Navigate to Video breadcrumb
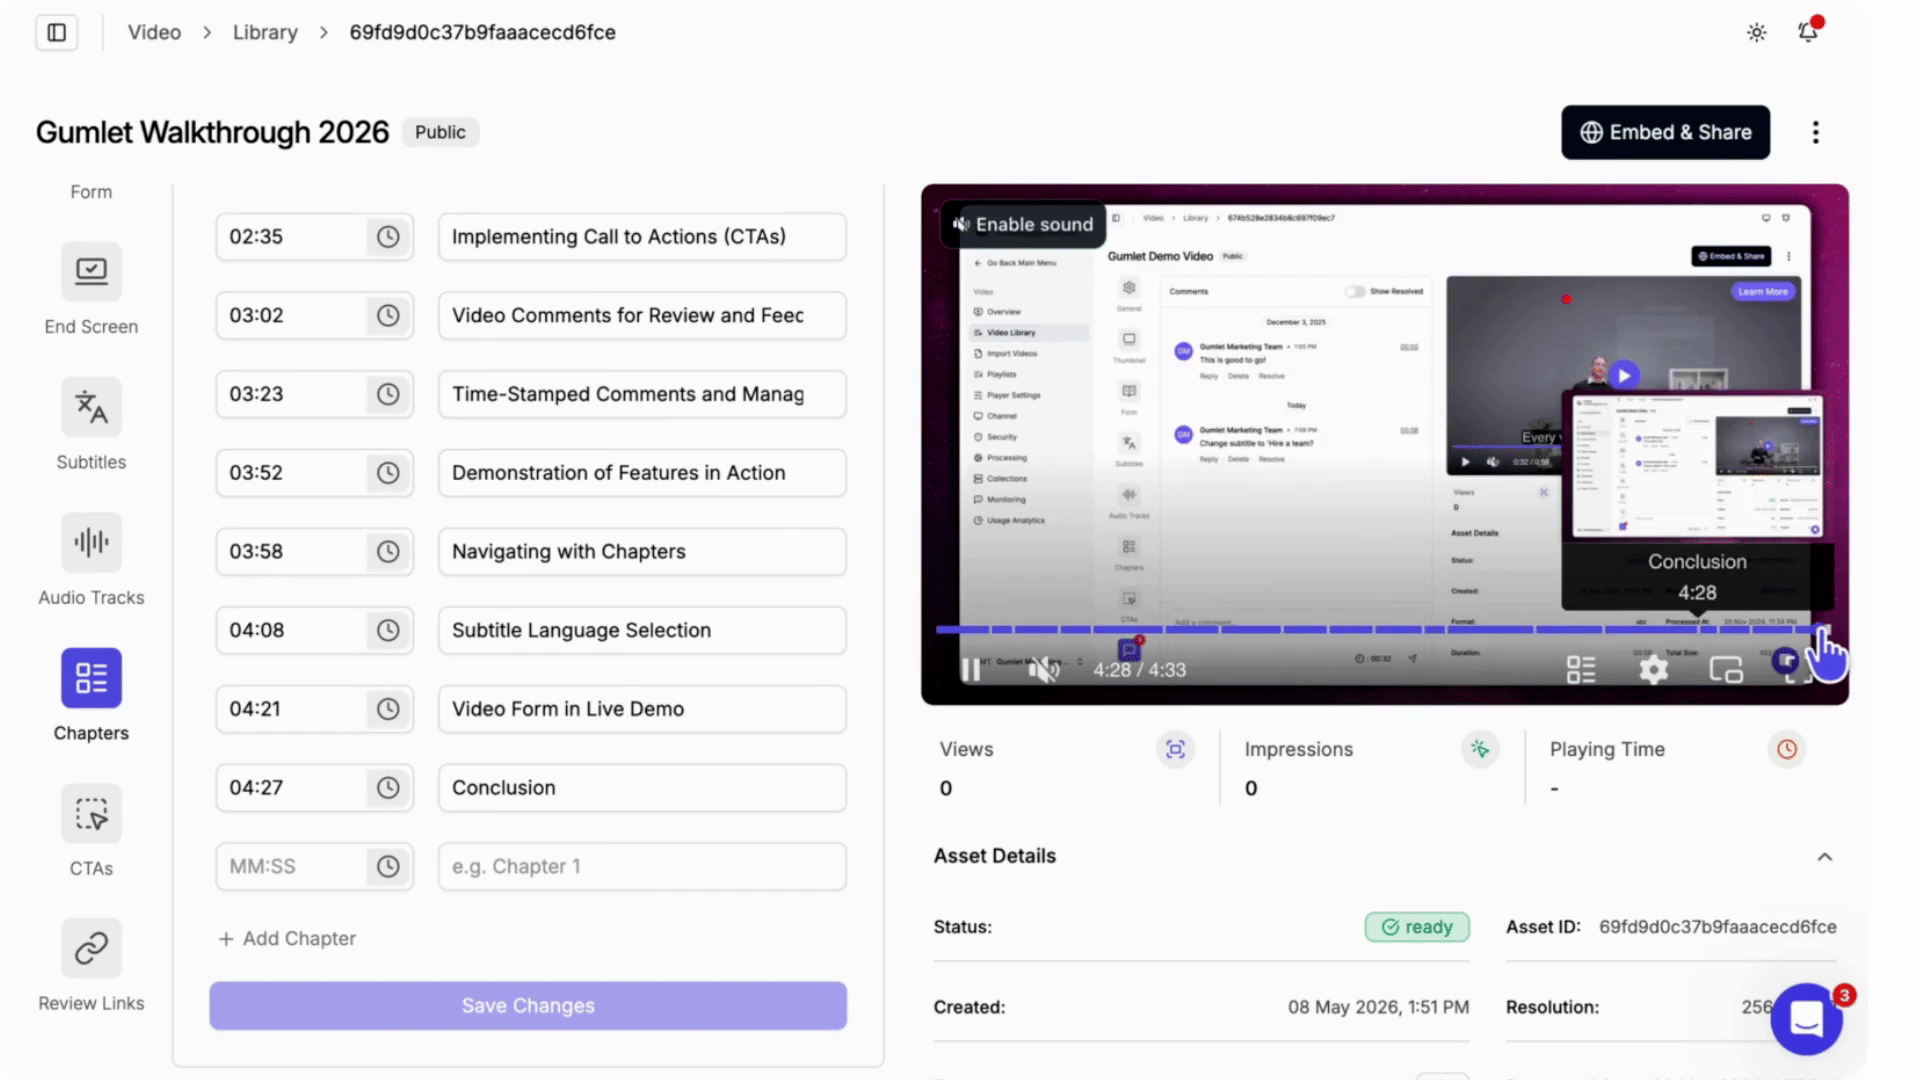Screen dimensions: 1920x1080 (154, 32)
